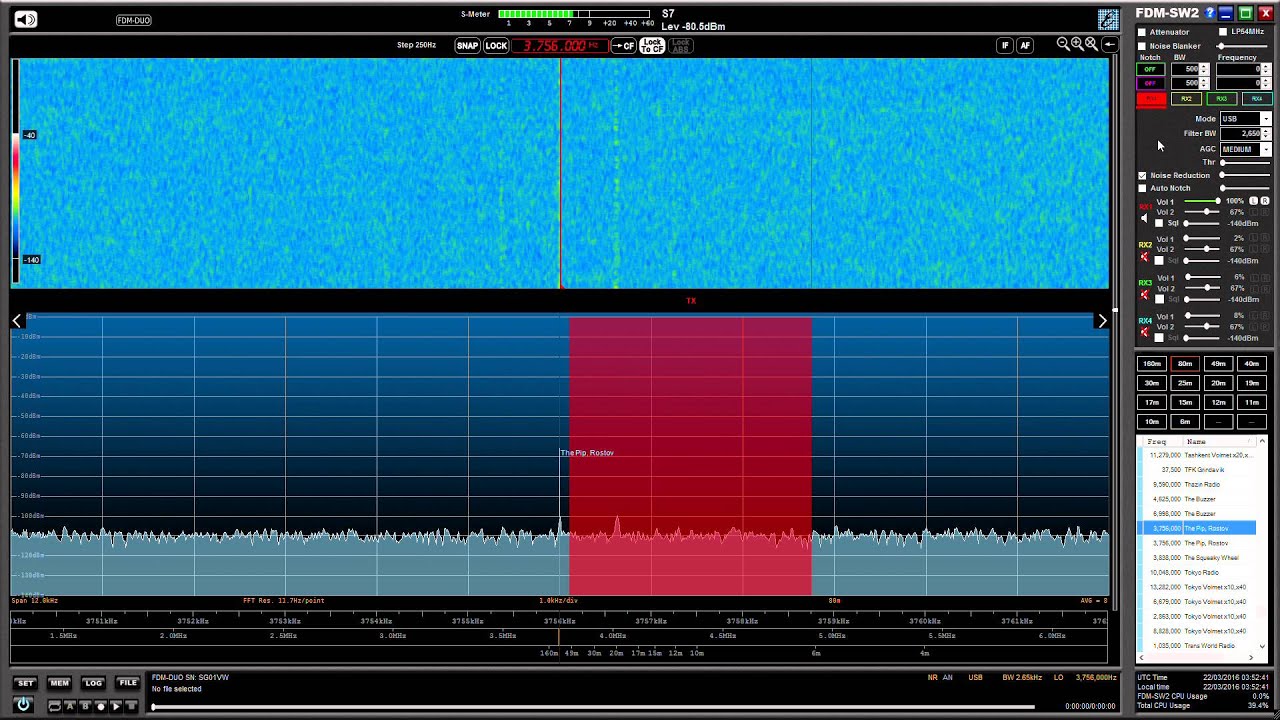Toggle the LOCK frequency button

click(496, 46)
